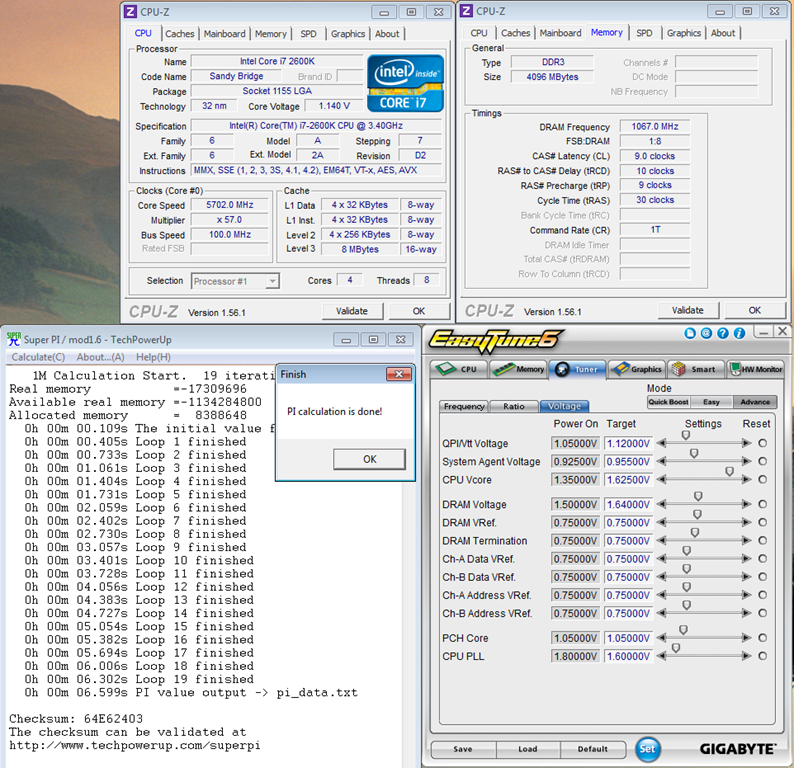The width and height of the screenshot is (794, 768).
Task: Increase PCH Core voltage with right arrow
Action: coord(746,638)
